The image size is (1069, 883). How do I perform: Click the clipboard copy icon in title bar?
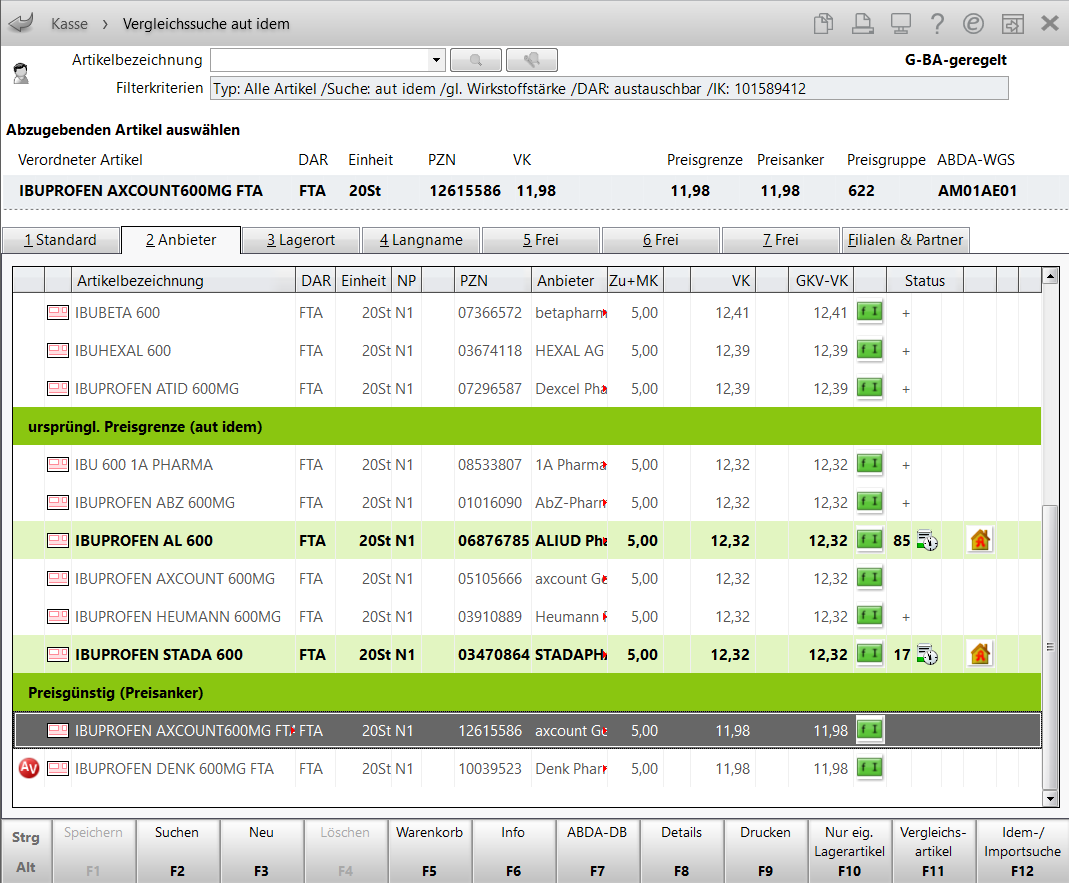click(x=824, y=23)
